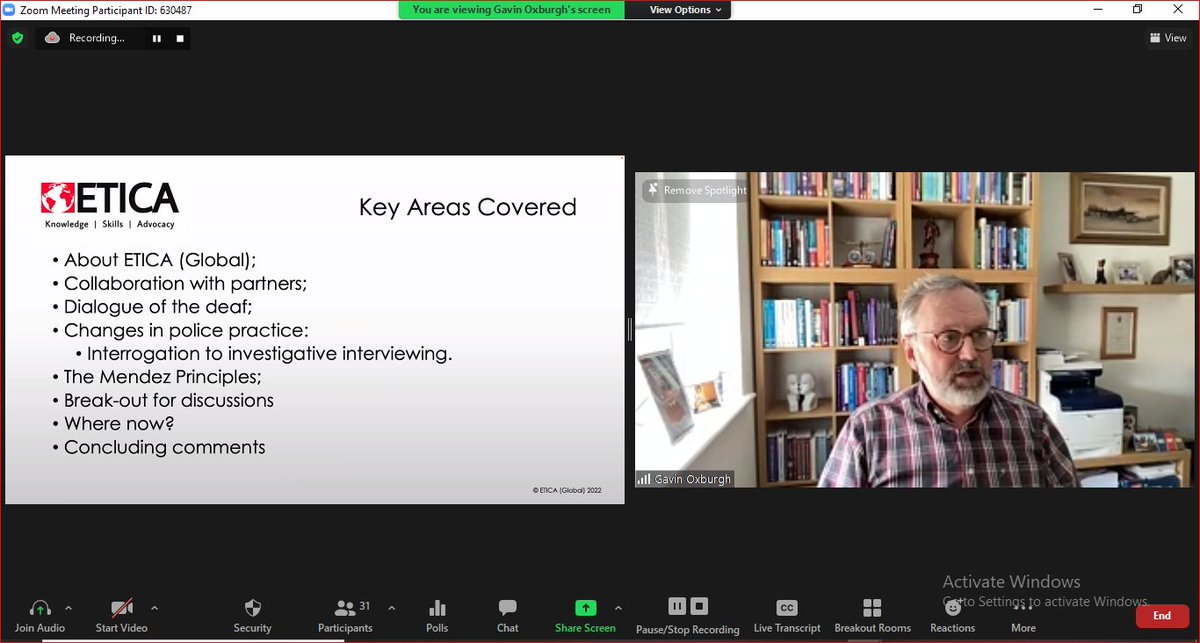Open View Options dropdown in sharing banner
This screenshot has height=643, width=1200.
[686, 10]
